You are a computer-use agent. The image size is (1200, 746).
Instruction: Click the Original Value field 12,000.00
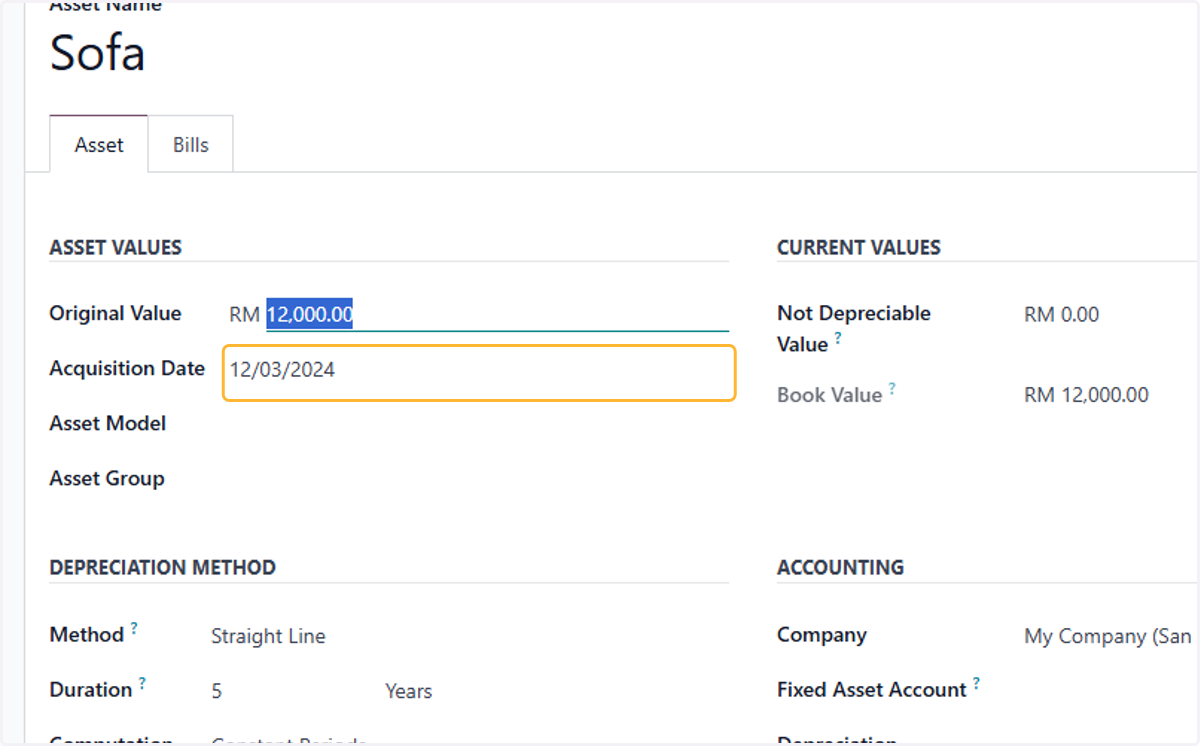pos(497,315)
